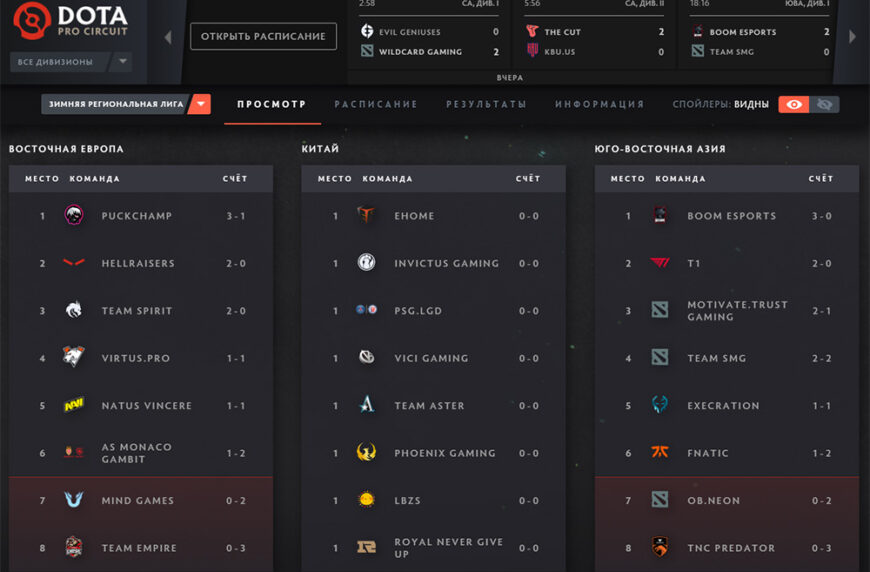Click the Юго-Восточная Азия region heading
This screenshot has width=870, height=572.
[660, 149]
